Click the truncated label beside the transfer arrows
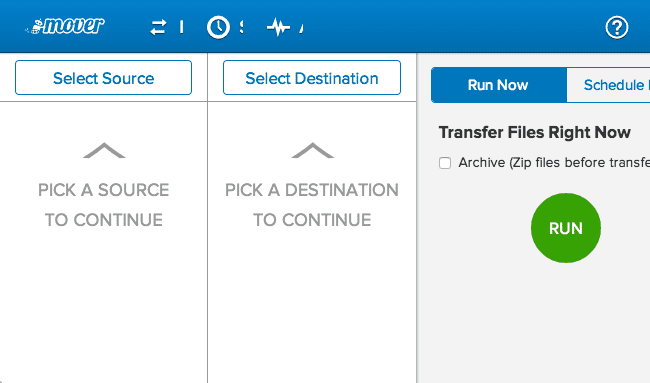This screenshot has width=650, height=383. click(182, 27)
